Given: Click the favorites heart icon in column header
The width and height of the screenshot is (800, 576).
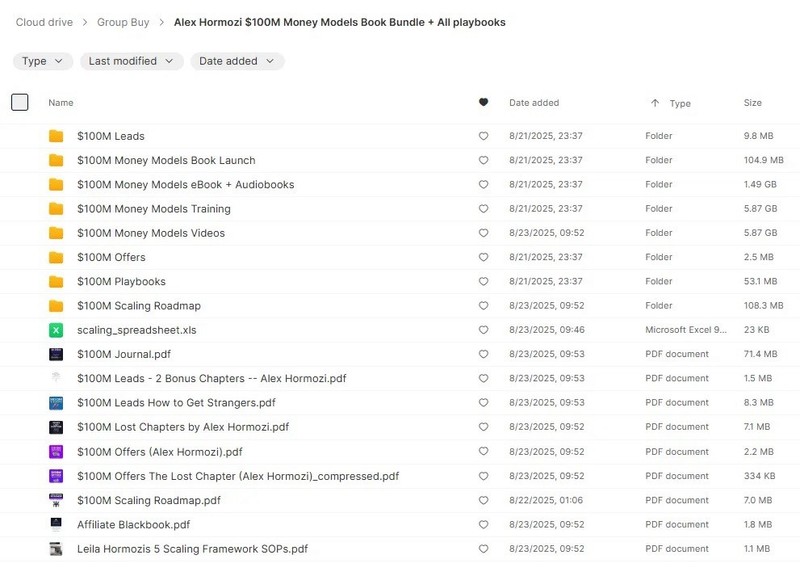Looking at the screenshot, I should pyautogui.click(x=483, y=102).
